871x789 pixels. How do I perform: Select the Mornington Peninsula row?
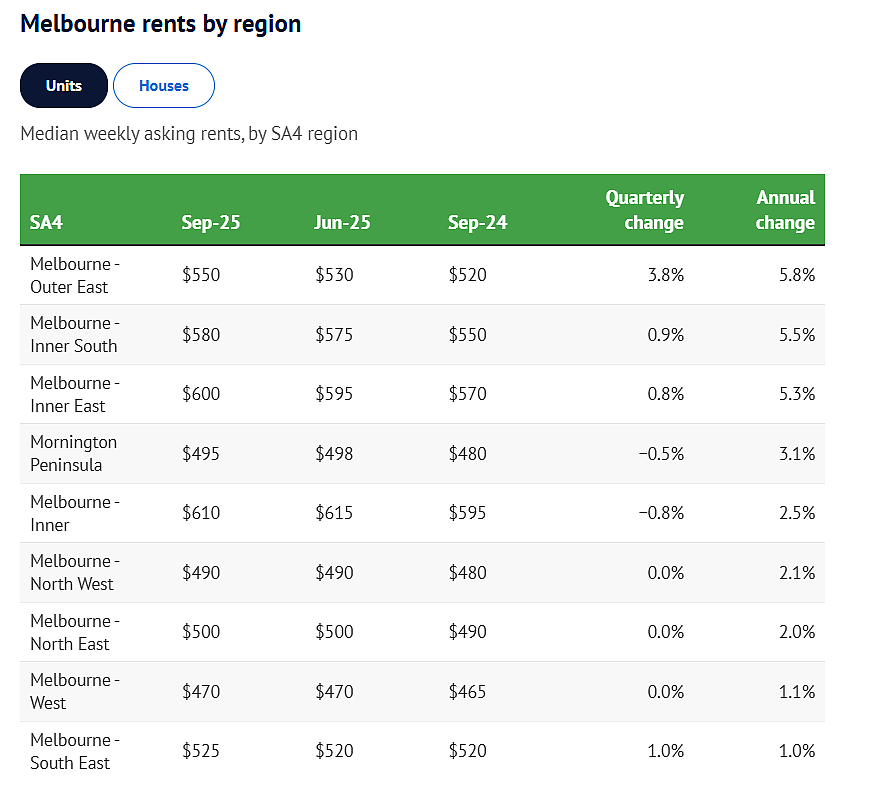coord(422,453)
